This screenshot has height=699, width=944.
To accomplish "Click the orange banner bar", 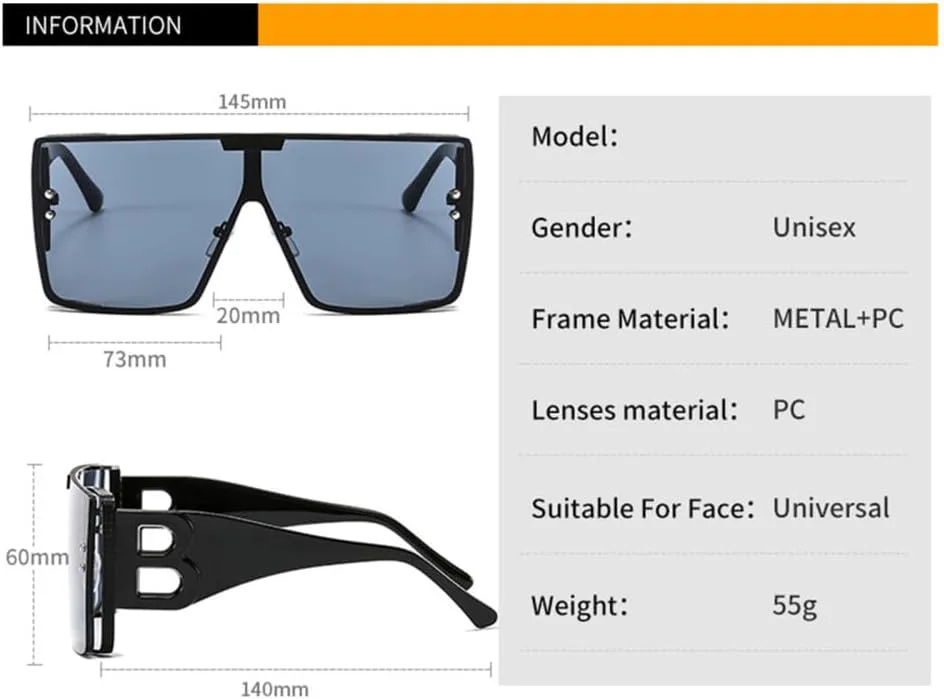I will pyautogui.click(x=600, y=24).
